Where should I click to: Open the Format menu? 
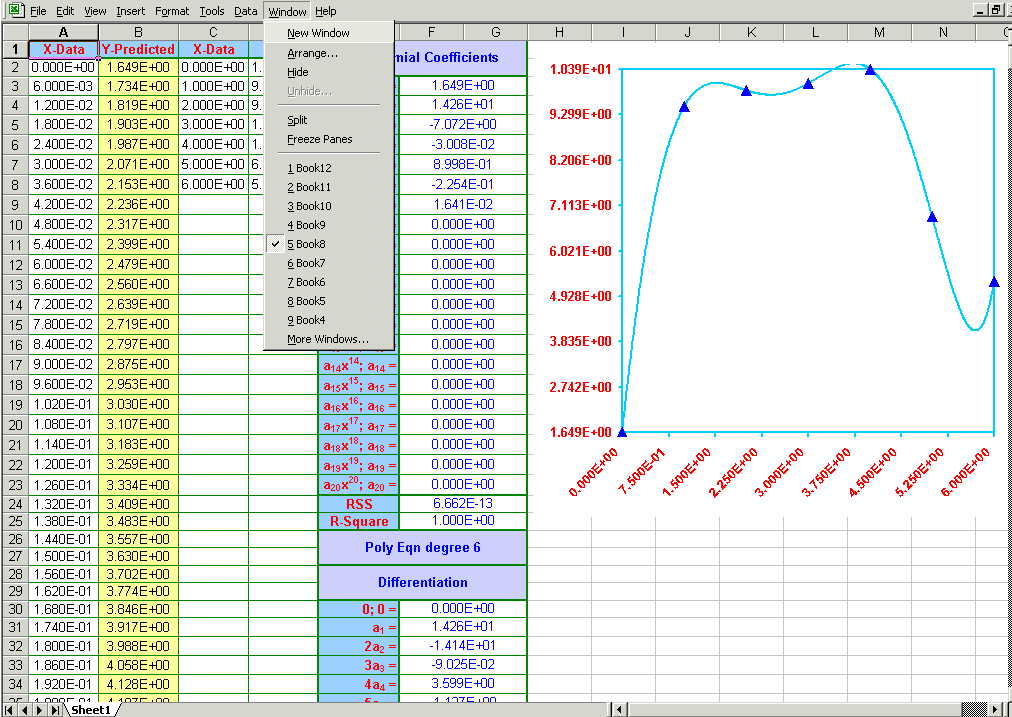pos(172,11)
